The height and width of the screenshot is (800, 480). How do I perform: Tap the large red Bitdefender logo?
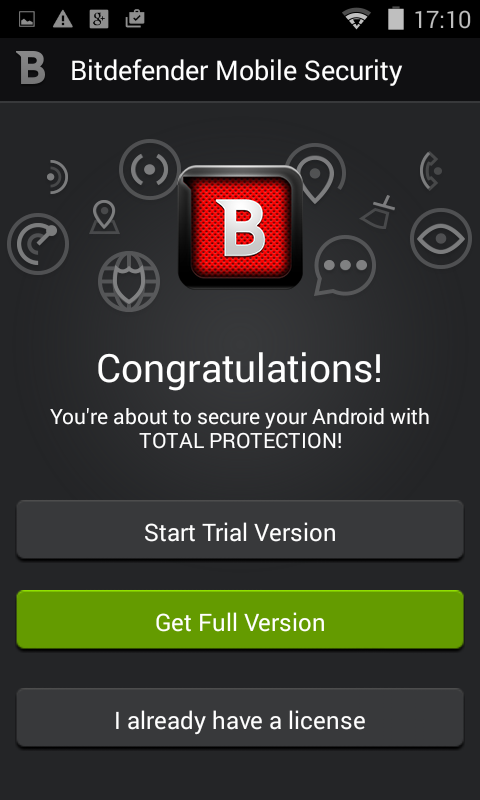pyautogui.click(x=240, y=227)
